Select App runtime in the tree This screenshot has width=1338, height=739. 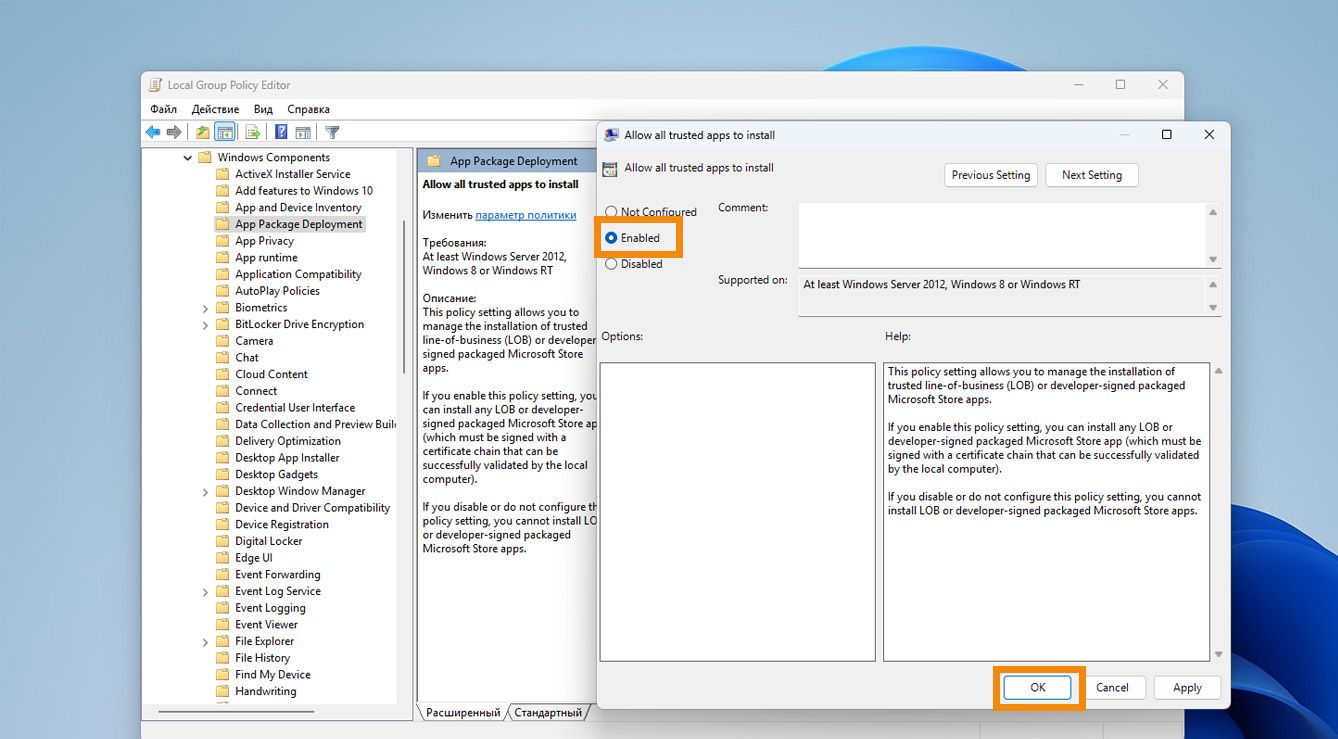coord(266,258)
